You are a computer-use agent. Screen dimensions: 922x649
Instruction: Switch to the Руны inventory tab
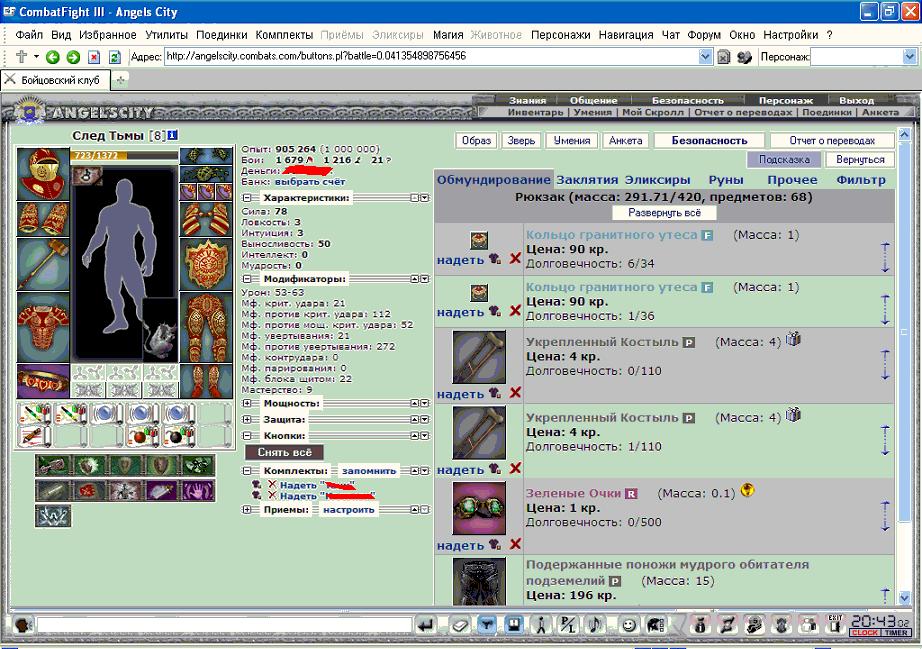click(x=726, y=180)
